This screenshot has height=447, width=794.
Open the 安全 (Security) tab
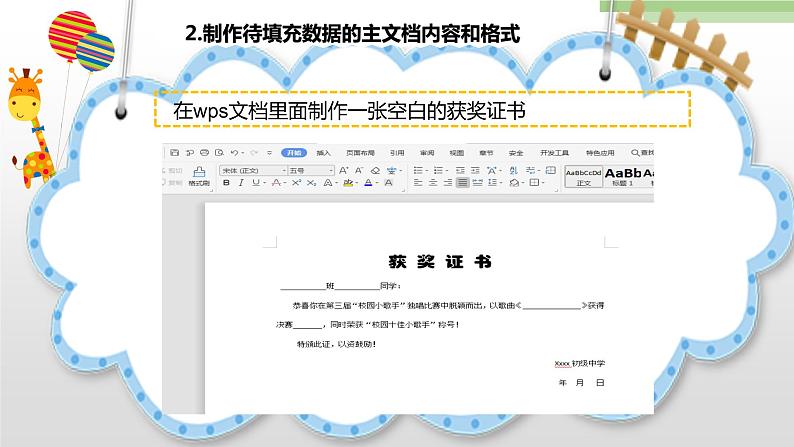pyautogui.click(x=516, y=153)
